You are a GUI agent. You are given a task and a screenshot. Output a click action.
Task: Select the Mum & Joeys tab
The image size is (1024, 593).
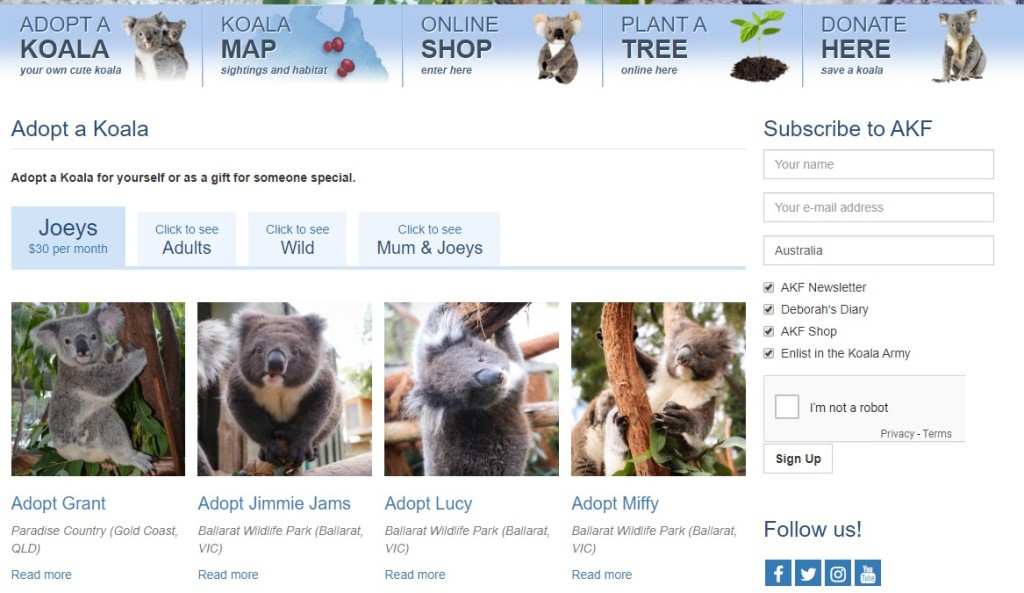click(430, 239)
